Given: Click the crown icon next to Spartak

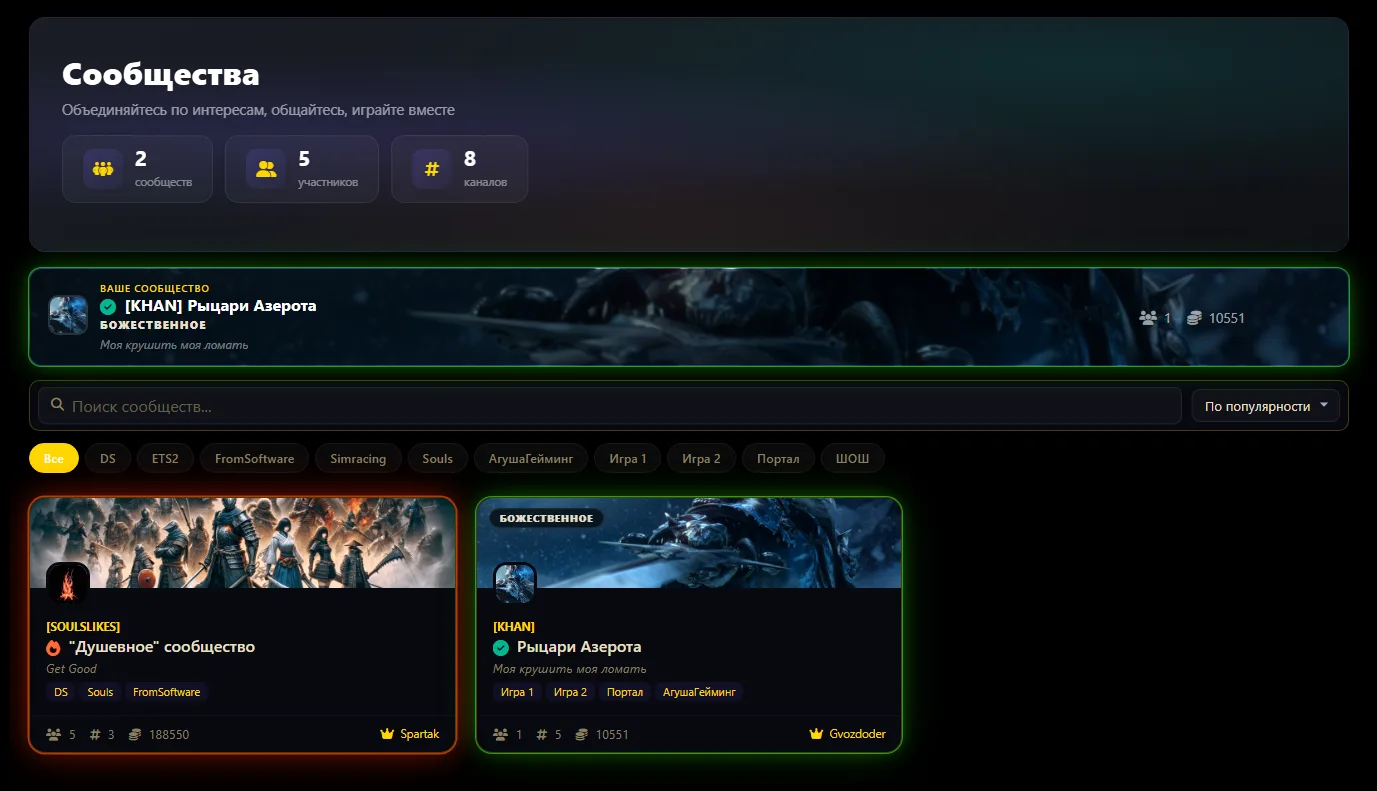Looking at the screenshot, I should point(387,734).
